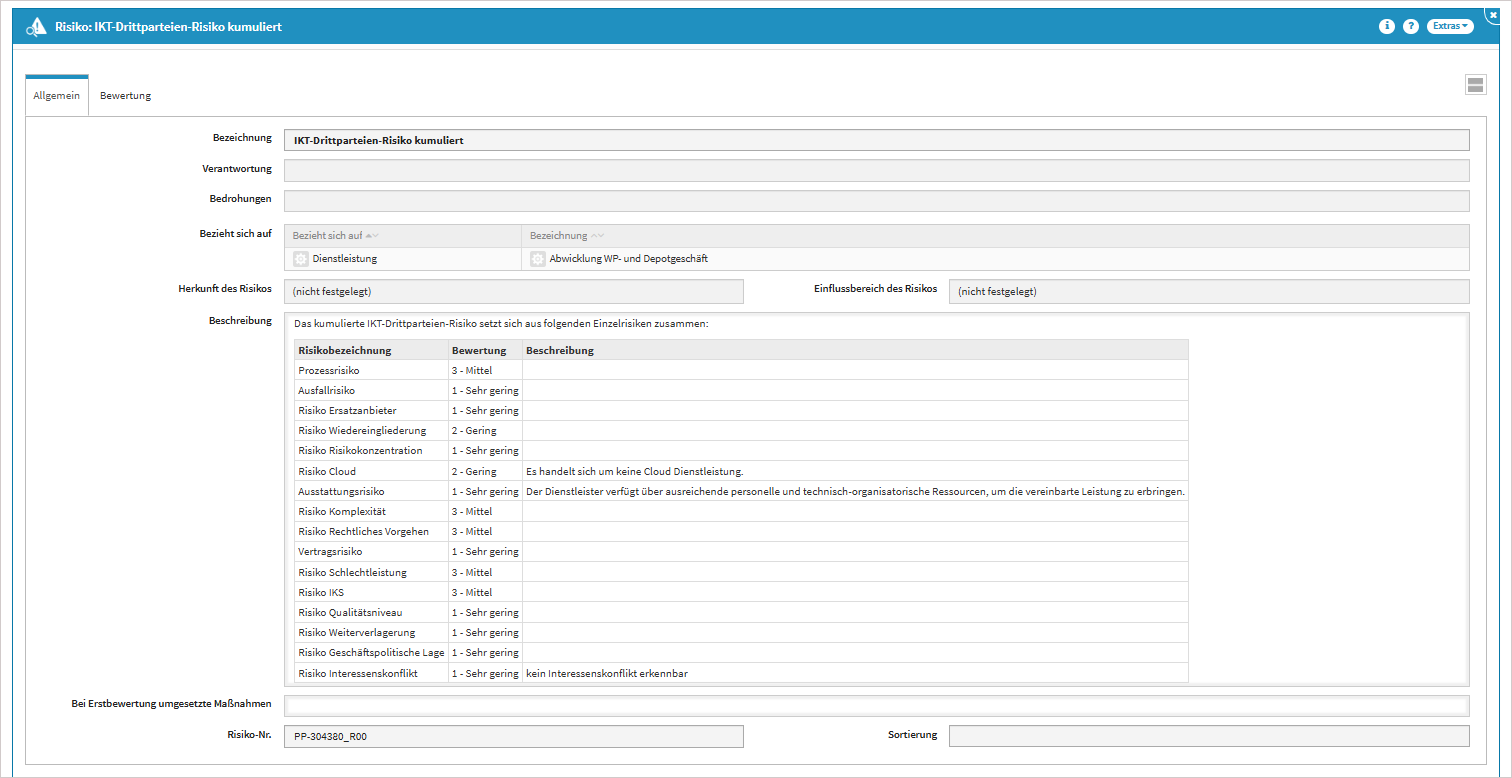Click gear icon beside Abwicklung WP- und Depotgeschäft
Viewport: 1512px width, 778px height.
(538, 259)
